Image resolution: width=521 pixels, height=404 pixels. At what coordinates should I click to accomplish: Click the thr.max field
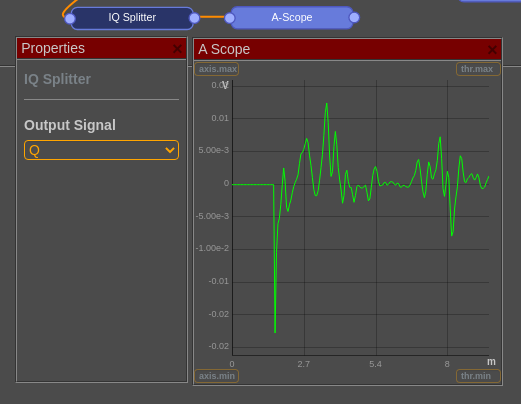[x=478, y=69]
